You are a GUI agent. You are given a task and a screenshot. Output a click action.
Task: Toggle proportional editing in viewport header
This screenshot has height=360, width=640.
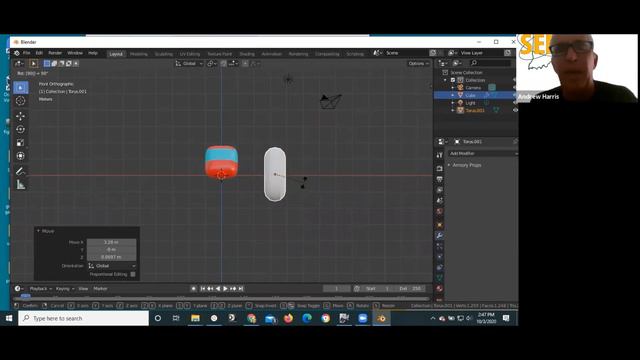[x=245, y=64]
